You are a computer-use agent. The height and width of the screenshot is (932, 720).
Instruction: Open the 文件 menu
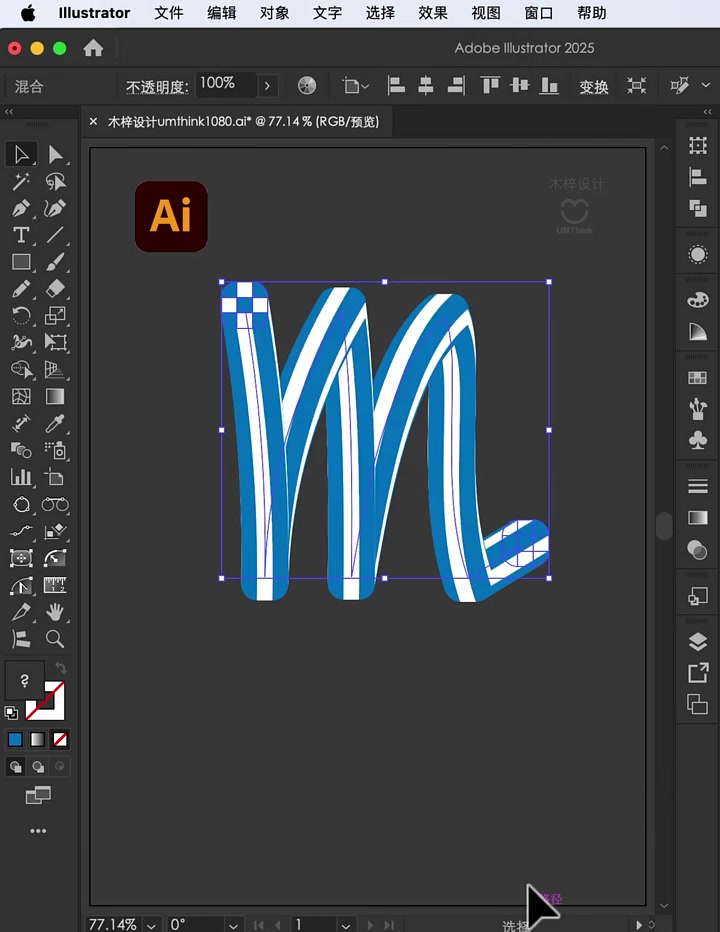click(x=169, y=13)
